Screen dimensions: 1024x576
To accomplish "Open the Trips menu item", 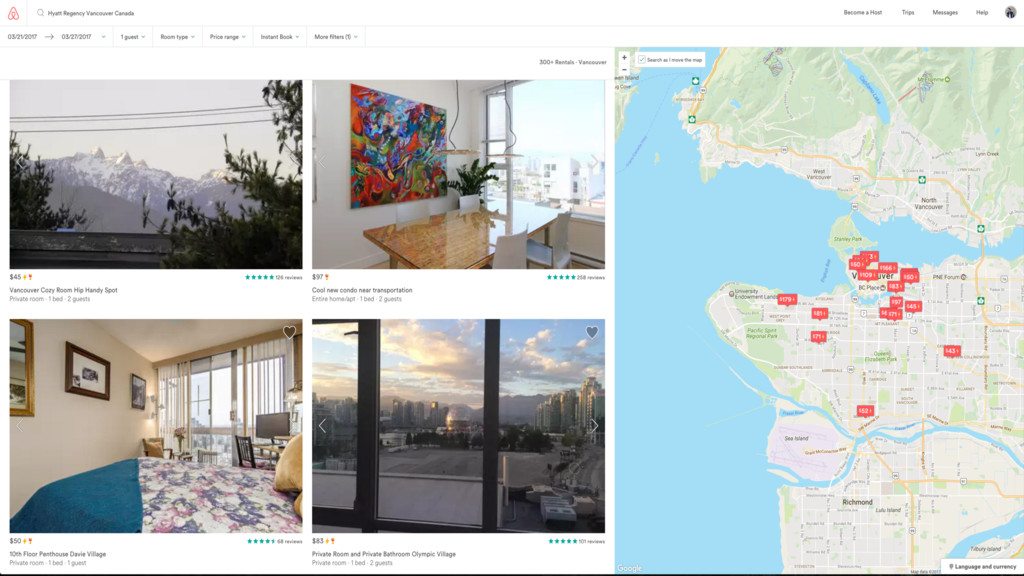I will [908, 12].
